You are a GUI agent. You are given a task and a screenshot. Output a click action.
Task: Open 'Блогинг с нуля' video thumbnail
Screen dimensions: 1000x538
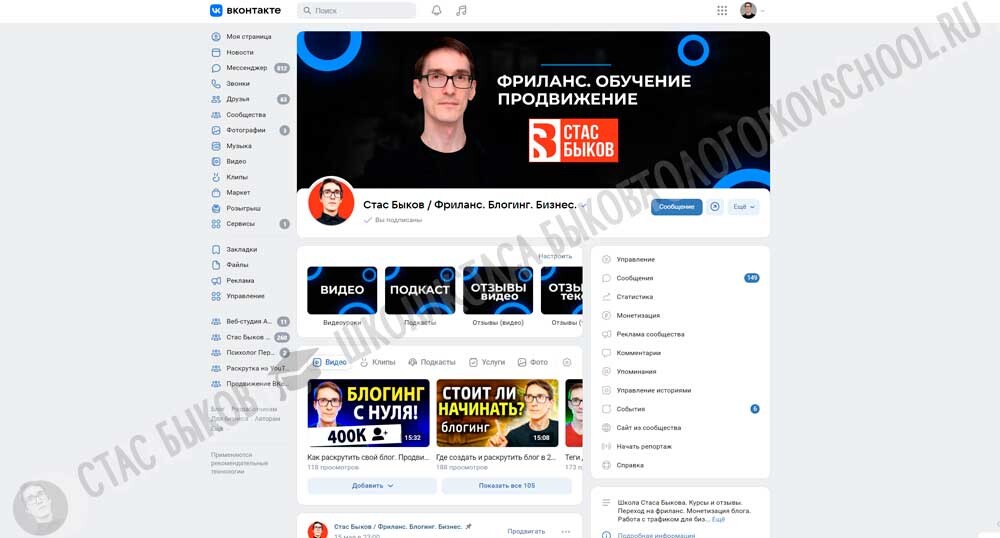(x=368, y=412)
